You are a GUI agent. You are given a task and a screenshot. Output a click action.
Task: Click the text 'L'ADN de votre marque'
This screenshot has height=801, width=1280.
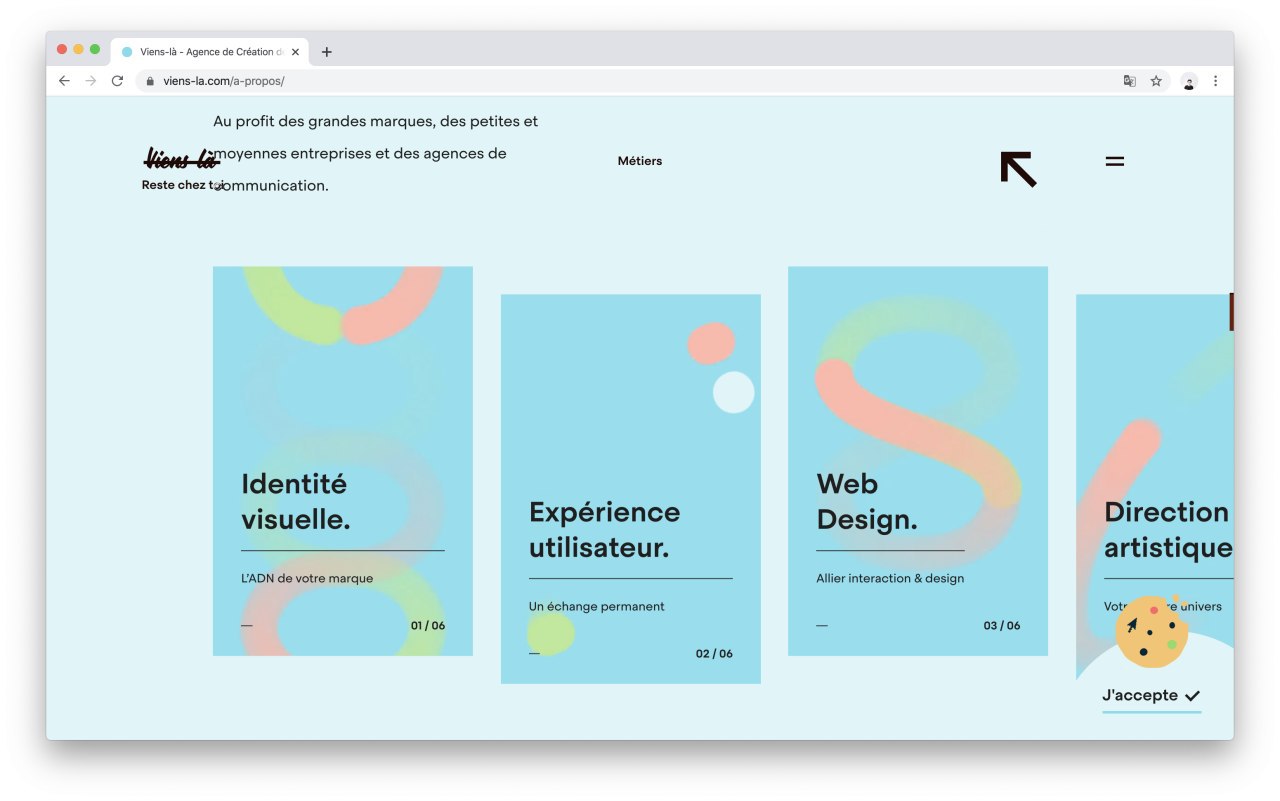point(307,578)
